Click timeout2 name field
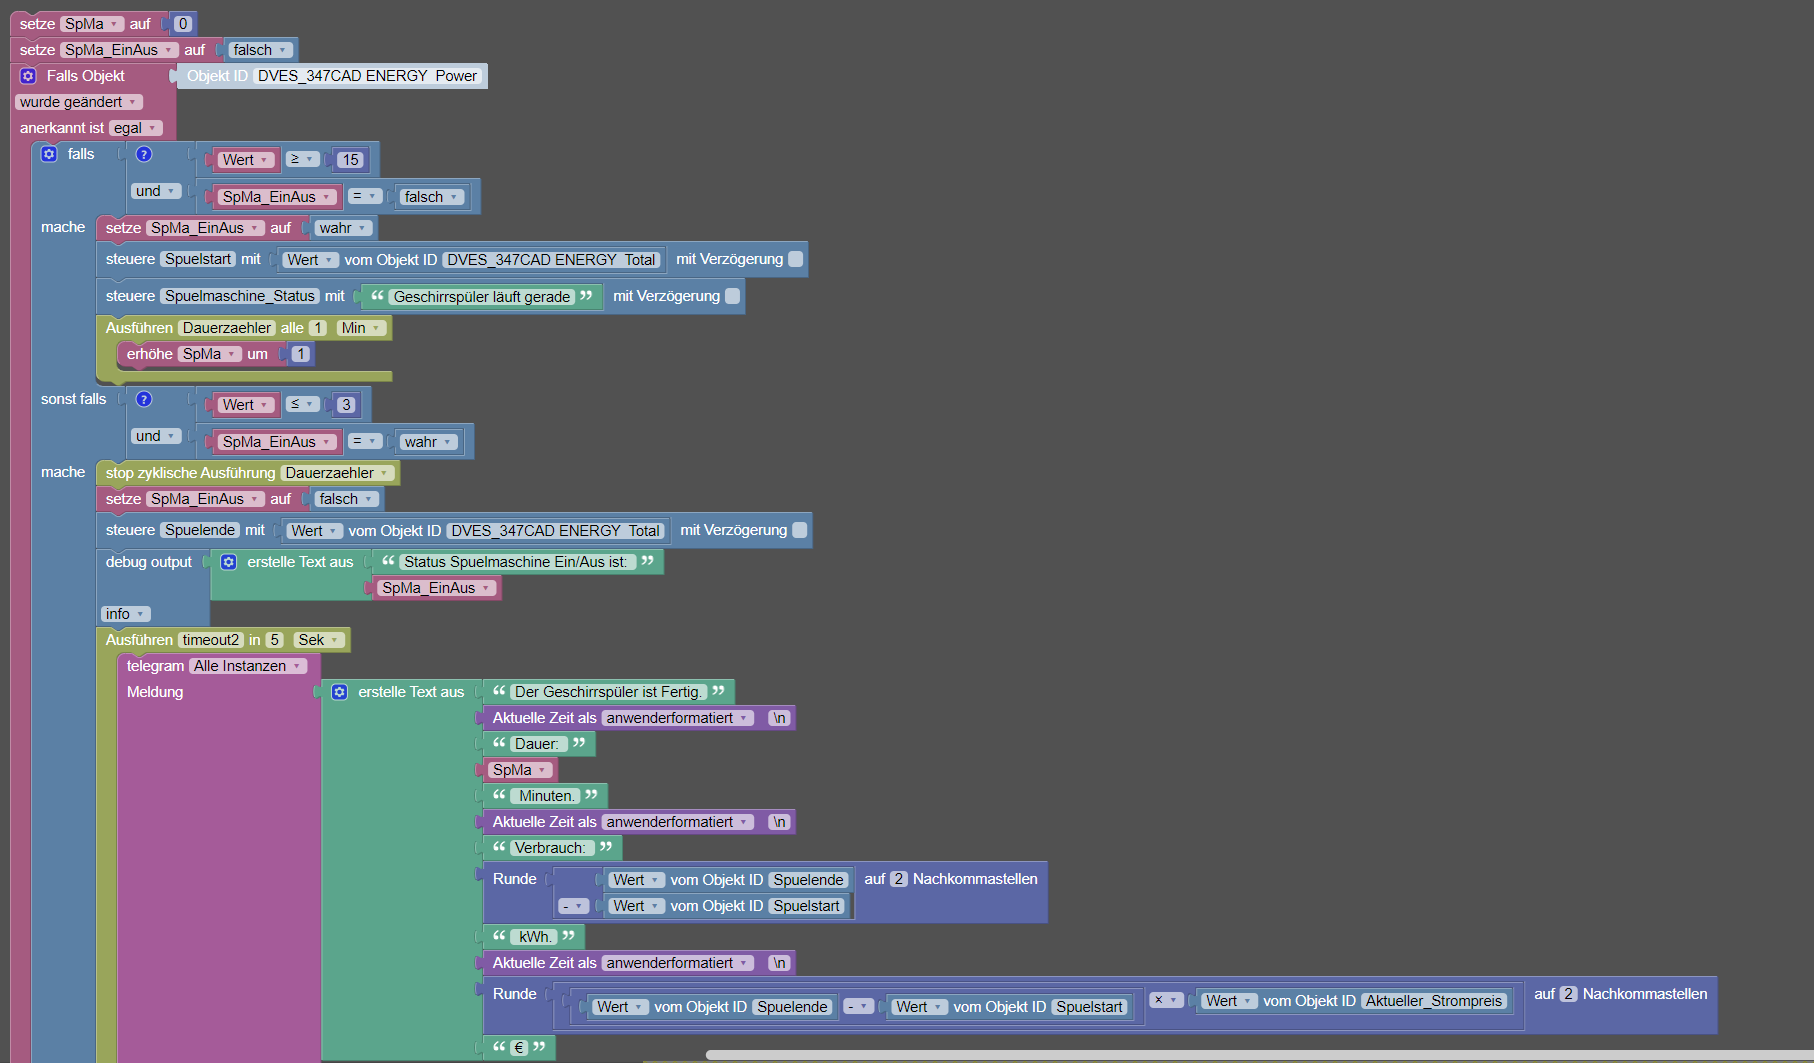1814x1063 pixels. pyautogui.click(x=211, y=640)
